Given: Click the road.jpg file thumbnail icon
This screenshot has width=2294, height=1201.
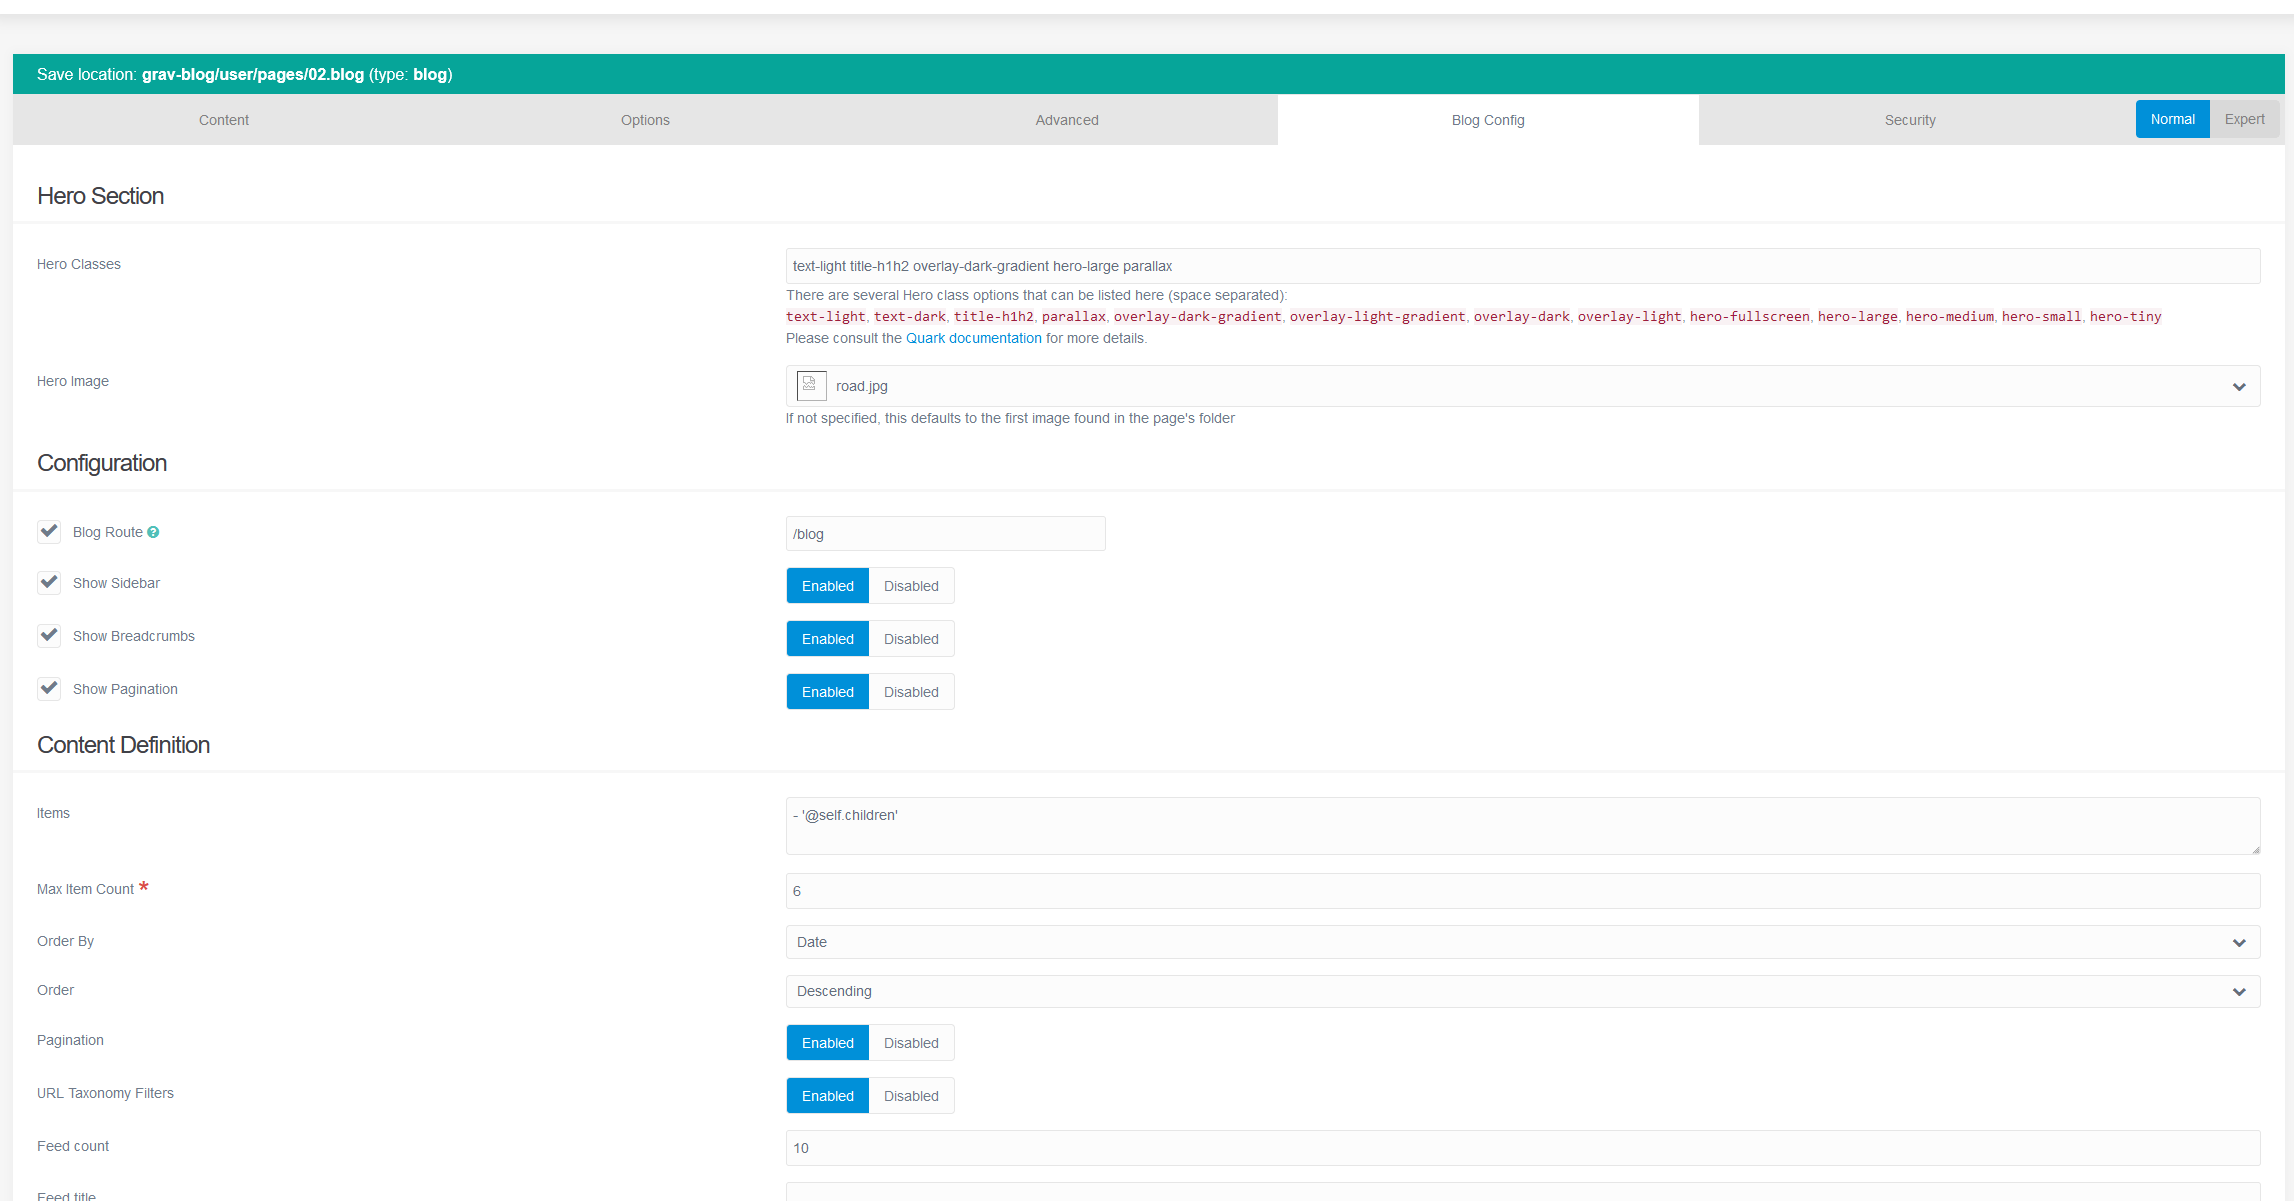Looking at the screenshot, I should (x=811, y=386).
